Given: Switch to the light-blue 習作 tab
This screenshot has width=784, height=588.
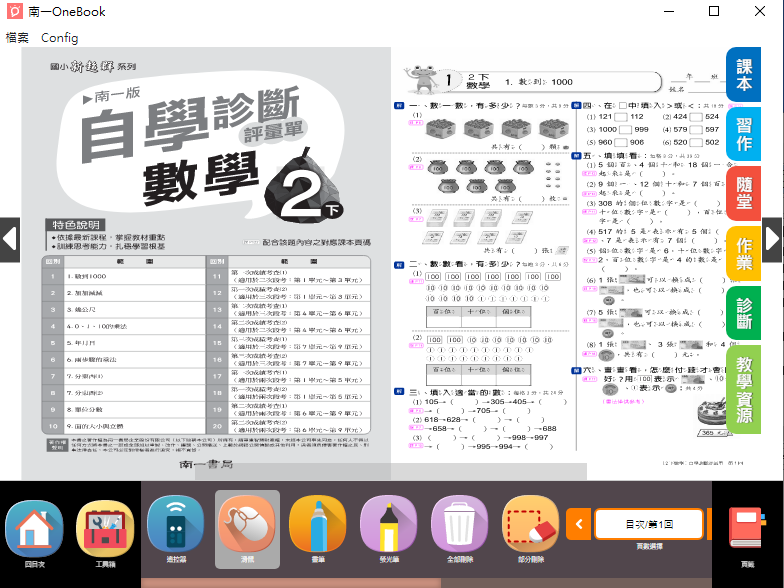Looking at the screenshot, I should pyautogui.click(x=744, y=134).
